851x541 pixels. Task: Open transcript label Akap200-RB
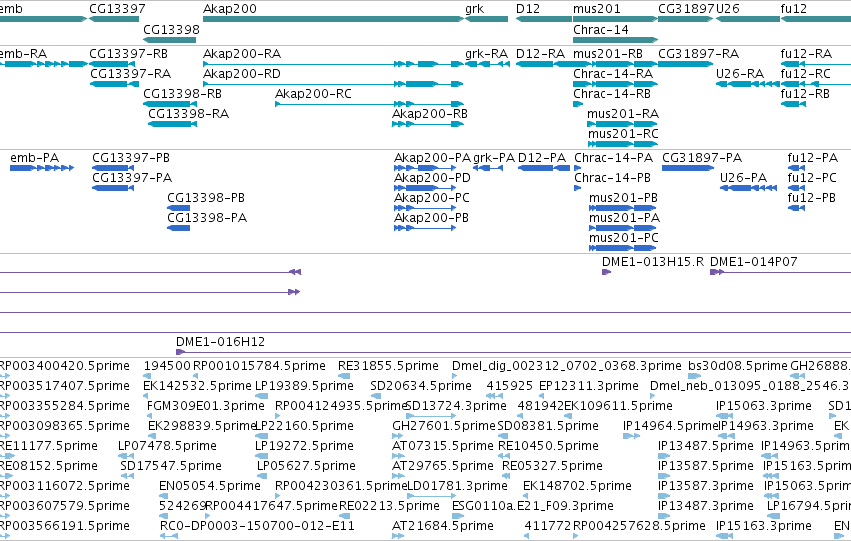pos(430,114)
